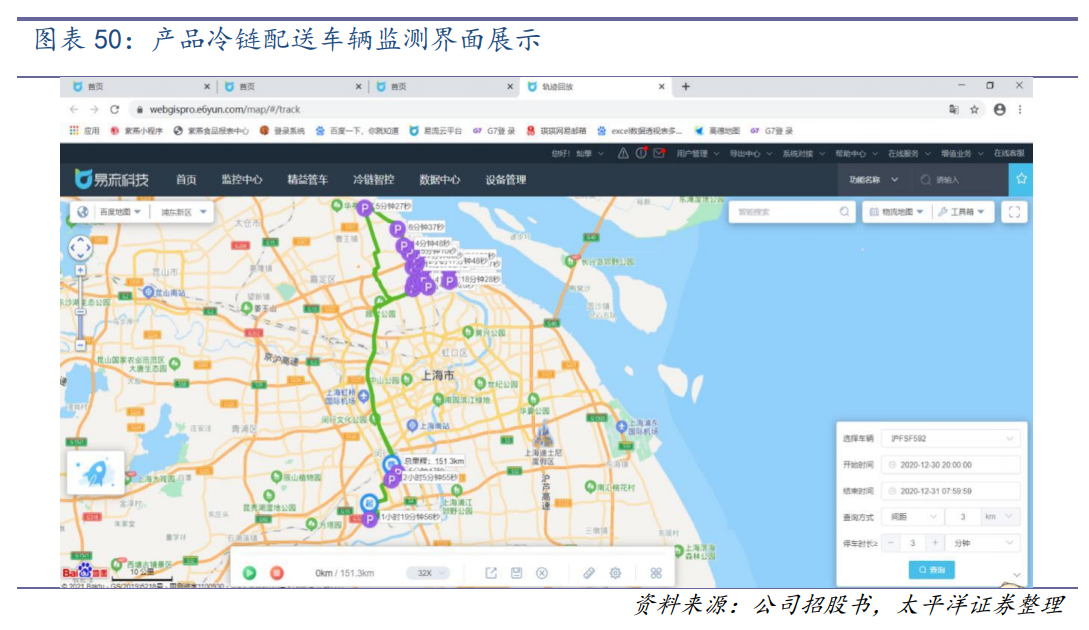
Task: Click the save icon in the playback bar
Action: [x=516, y=573]
